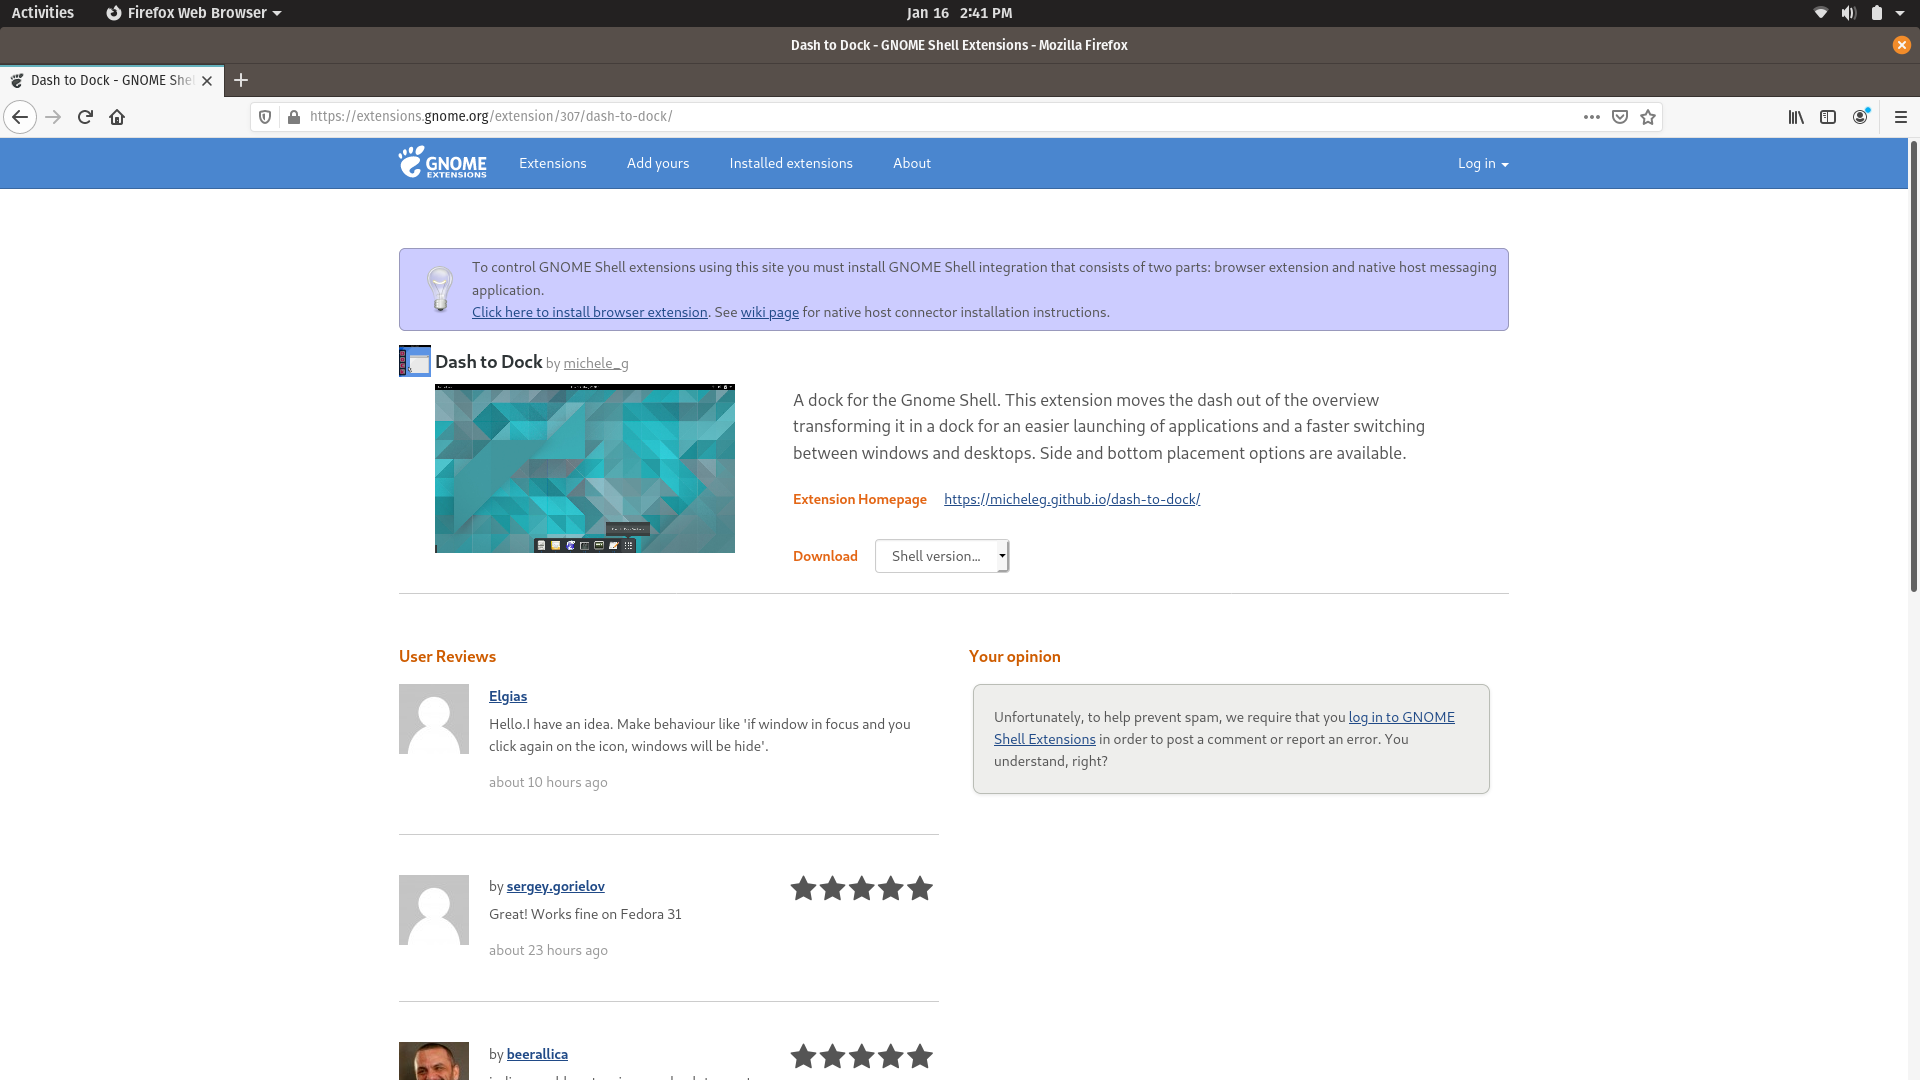Screen dimensions: 1920x1080
Task: Click here to install browser extension link
Action: pos(590,312)
